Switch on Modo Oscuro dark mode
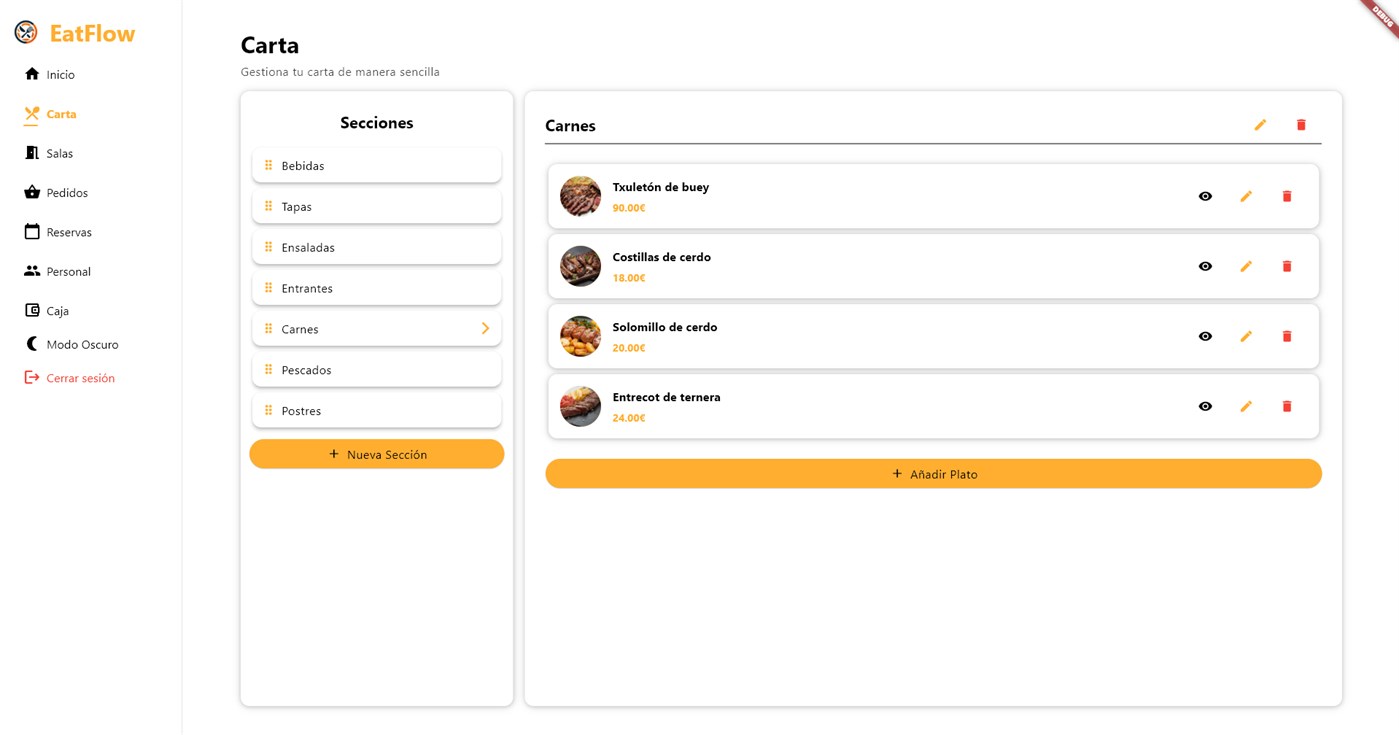This screenshot has width=1399, height=735. pos(71,344)
